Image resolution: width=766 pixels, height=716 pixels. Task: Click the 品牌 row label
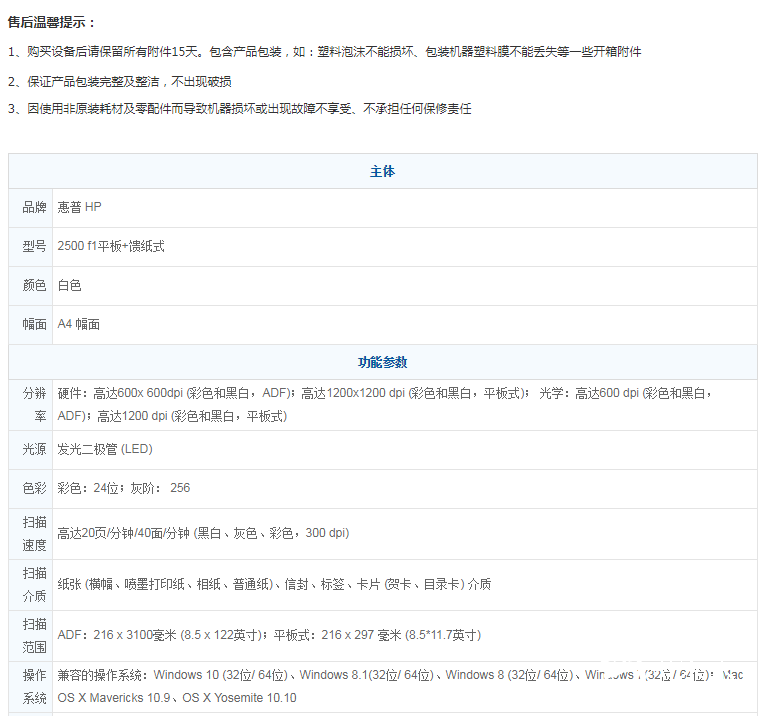pos(34,207)
